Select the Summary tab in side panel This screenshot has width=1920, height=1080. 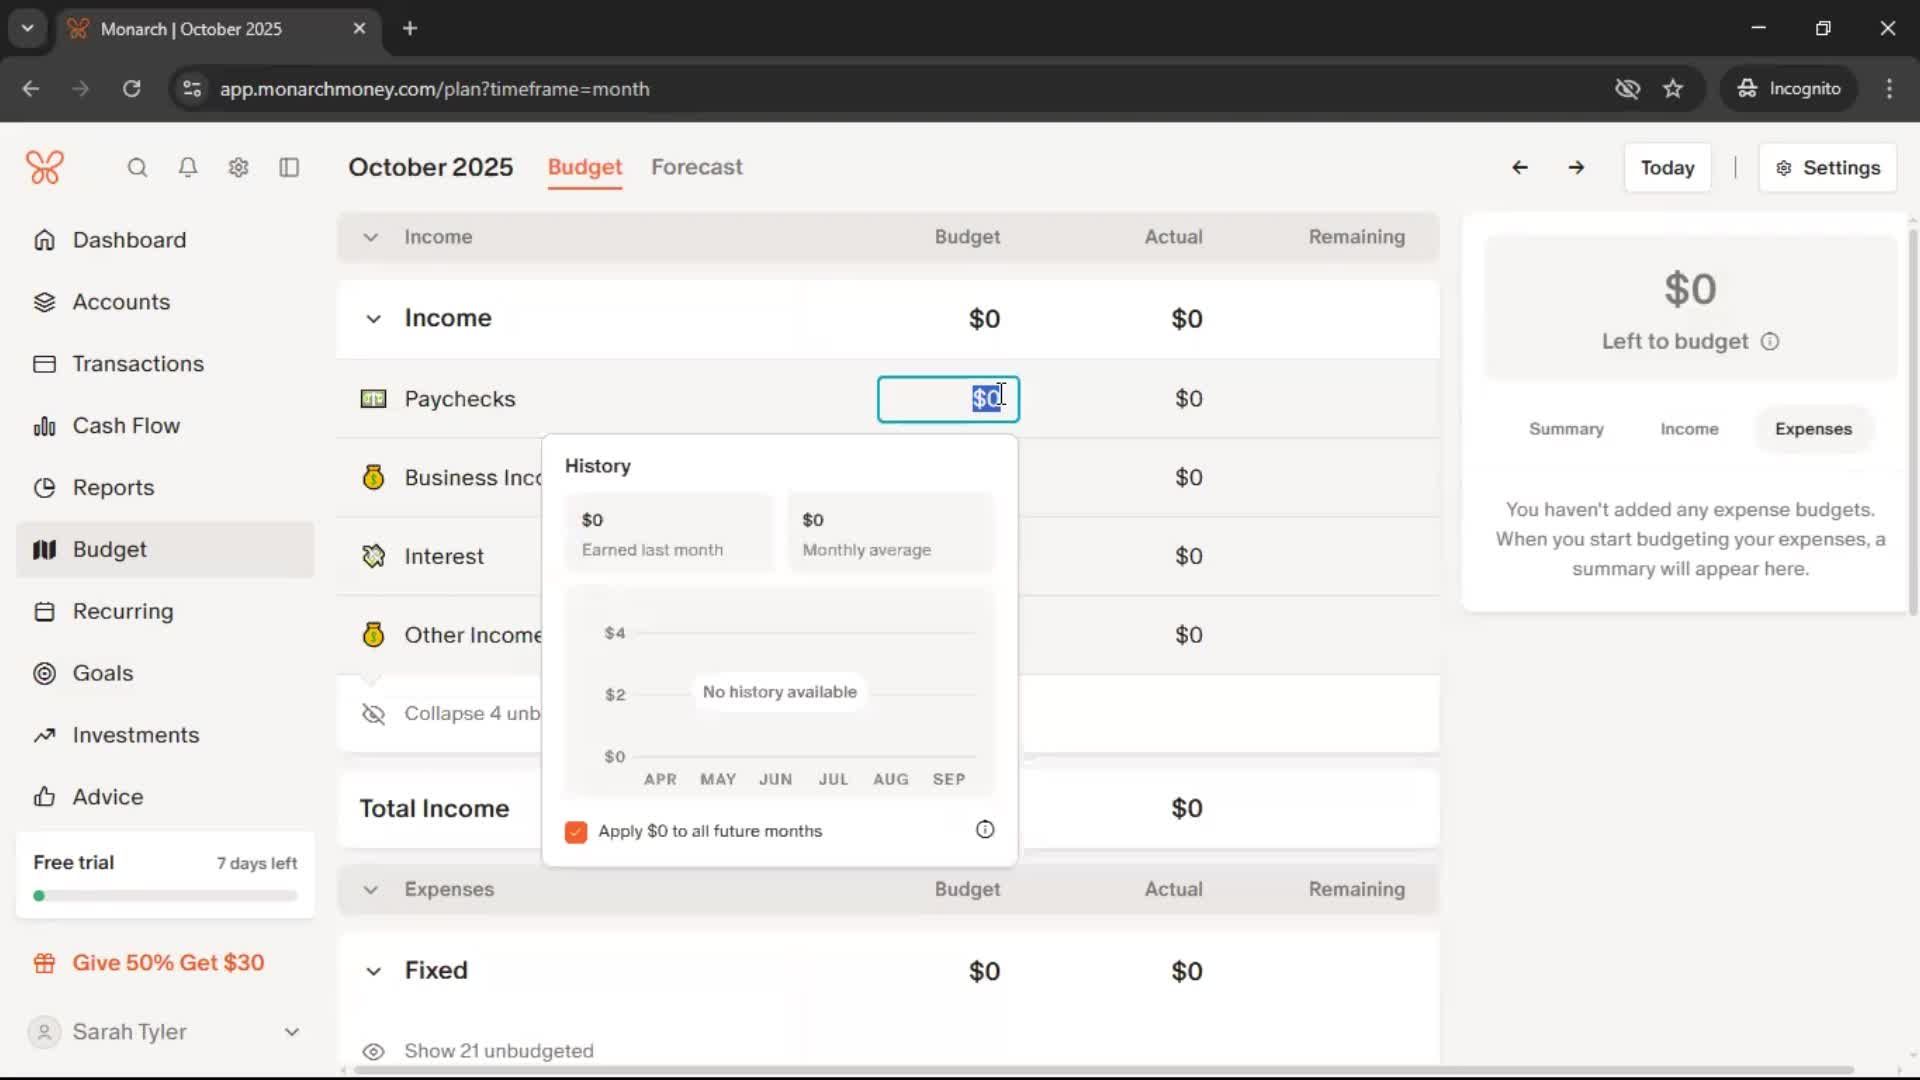[x=1565, y=429]
